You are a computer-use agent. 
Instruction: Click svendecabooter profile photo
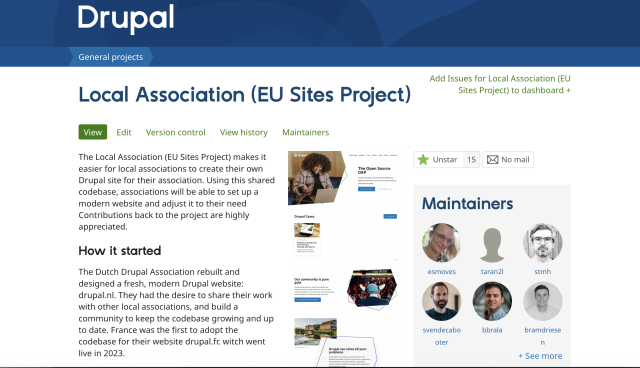(x=441, y=301)
